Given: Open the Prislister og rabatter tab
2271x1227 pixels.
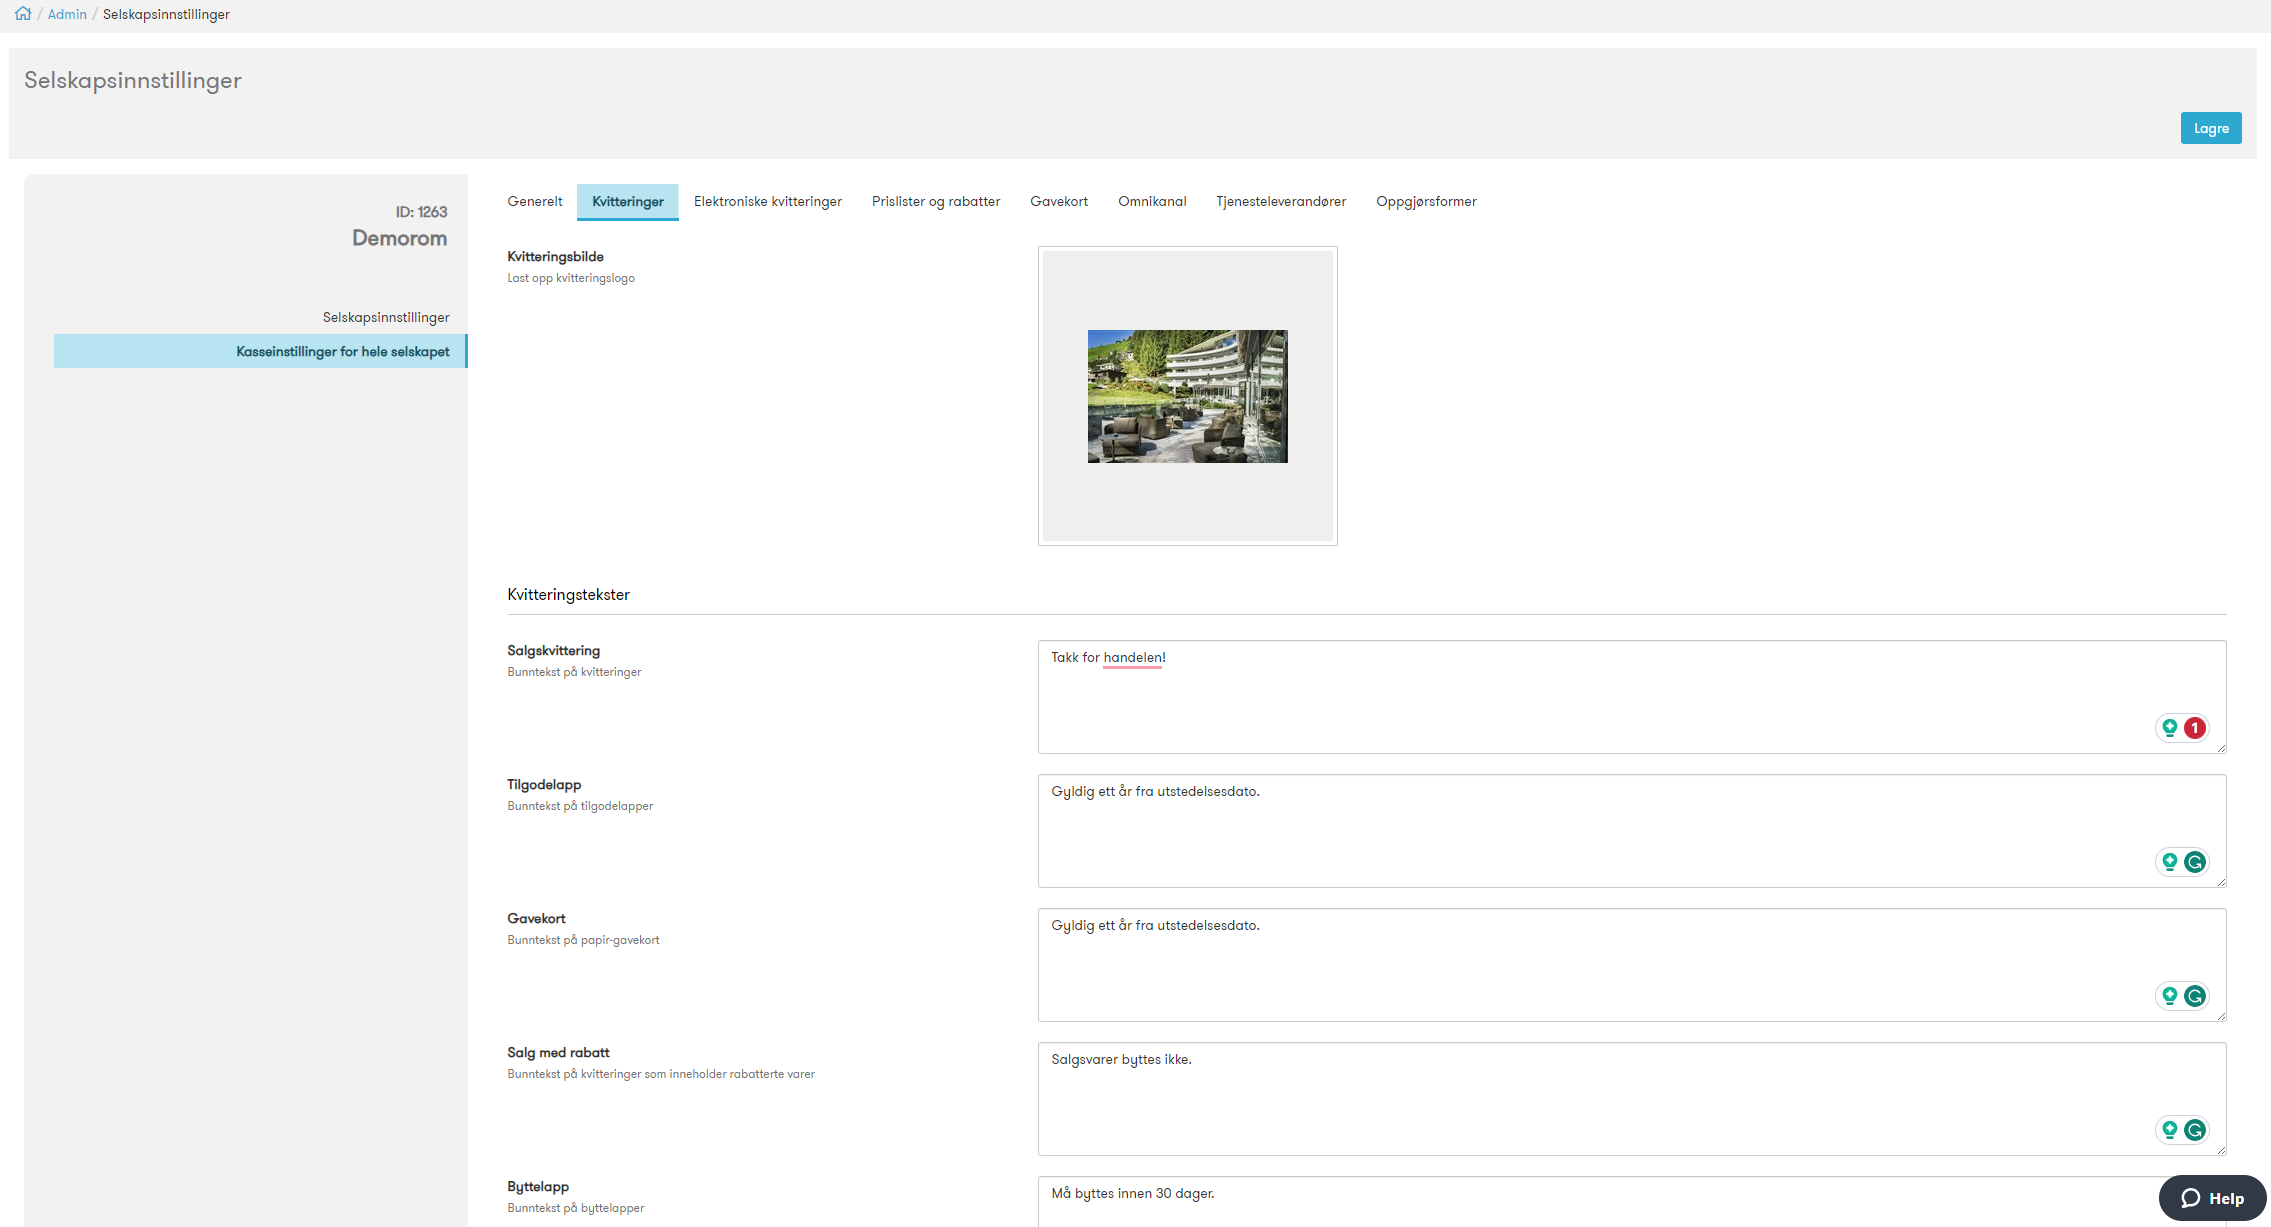Looking at the screenshot, I should coord(935,201).
